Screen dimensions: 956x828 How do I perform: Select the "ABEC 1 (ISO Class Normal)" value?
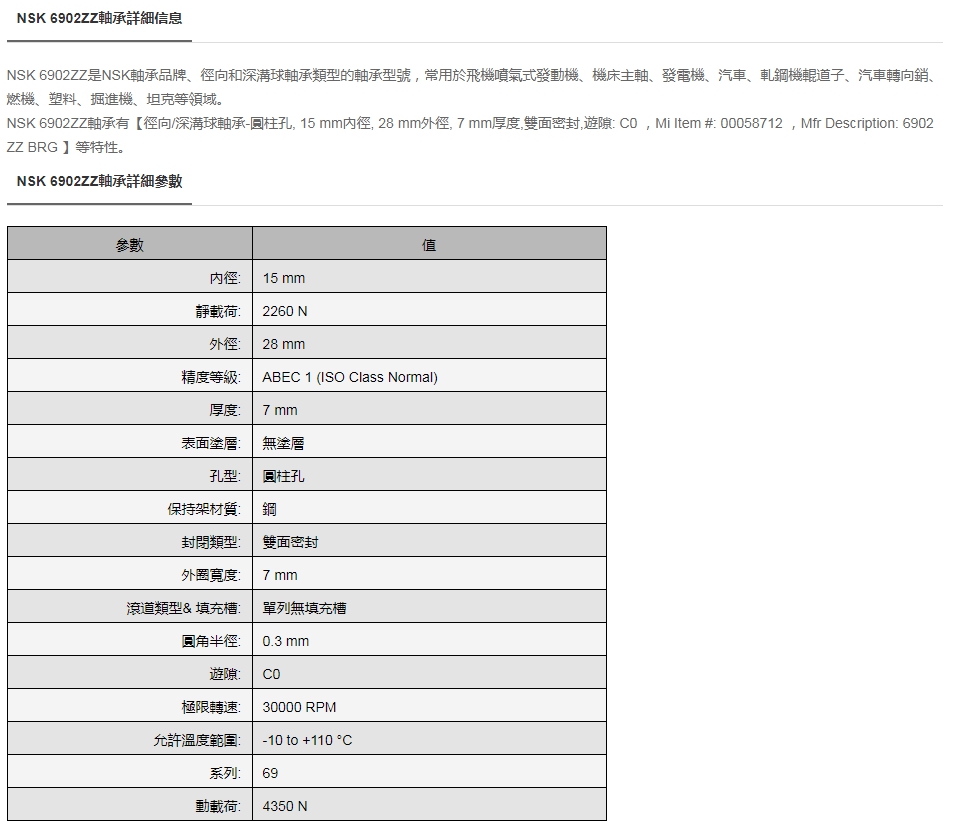(x=350, y=377)
